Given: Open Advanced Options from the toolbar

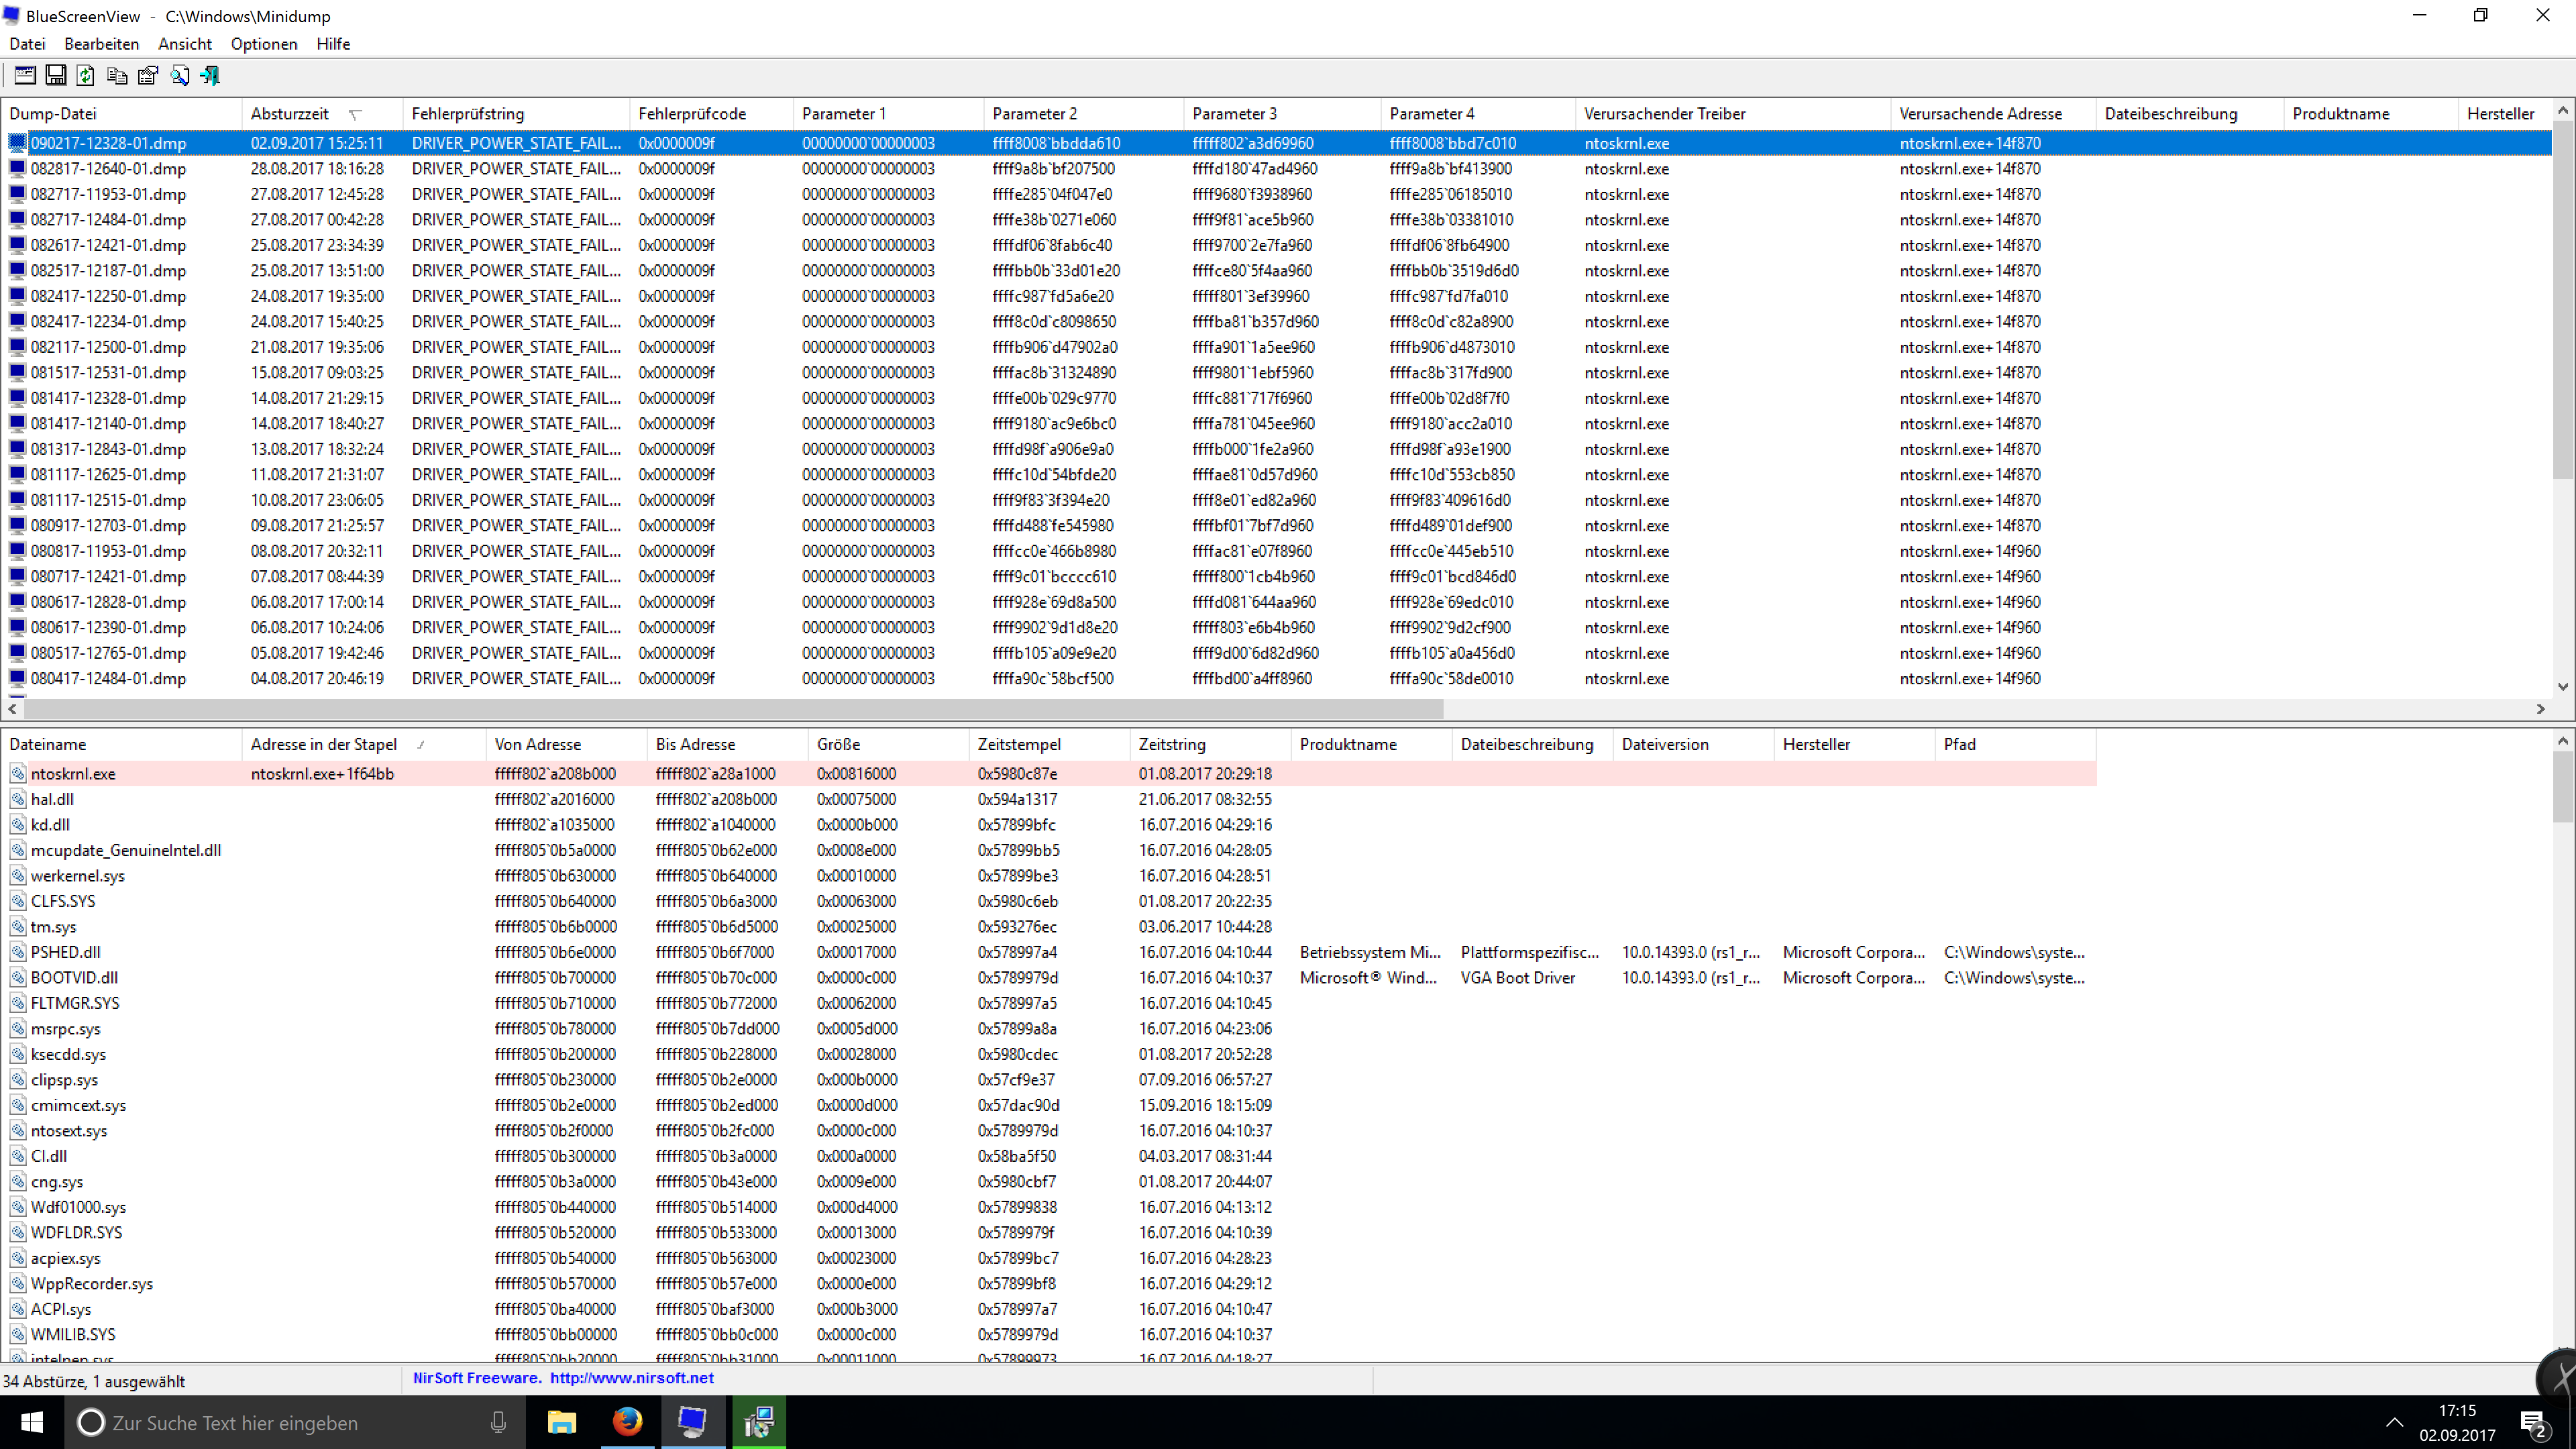Looking at the screenshot, I should [x=25, y=75].
